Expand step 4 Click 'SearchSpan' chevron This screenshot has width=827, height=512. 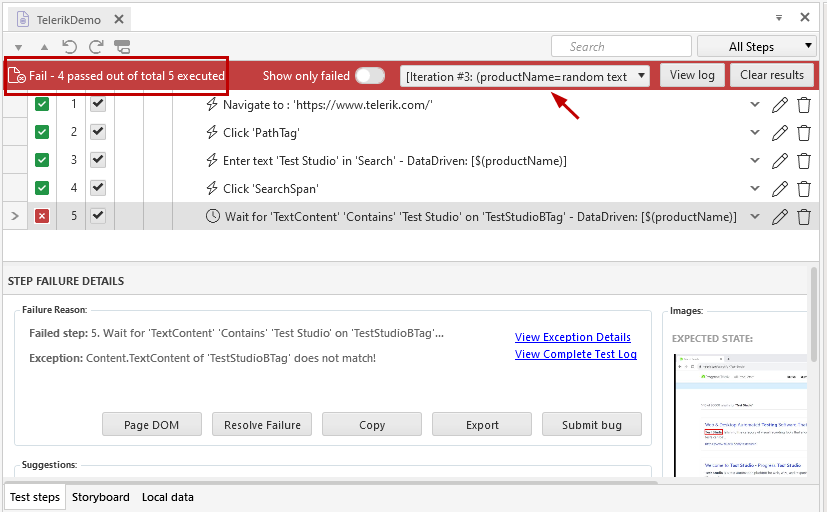click(x=755, y=188)
